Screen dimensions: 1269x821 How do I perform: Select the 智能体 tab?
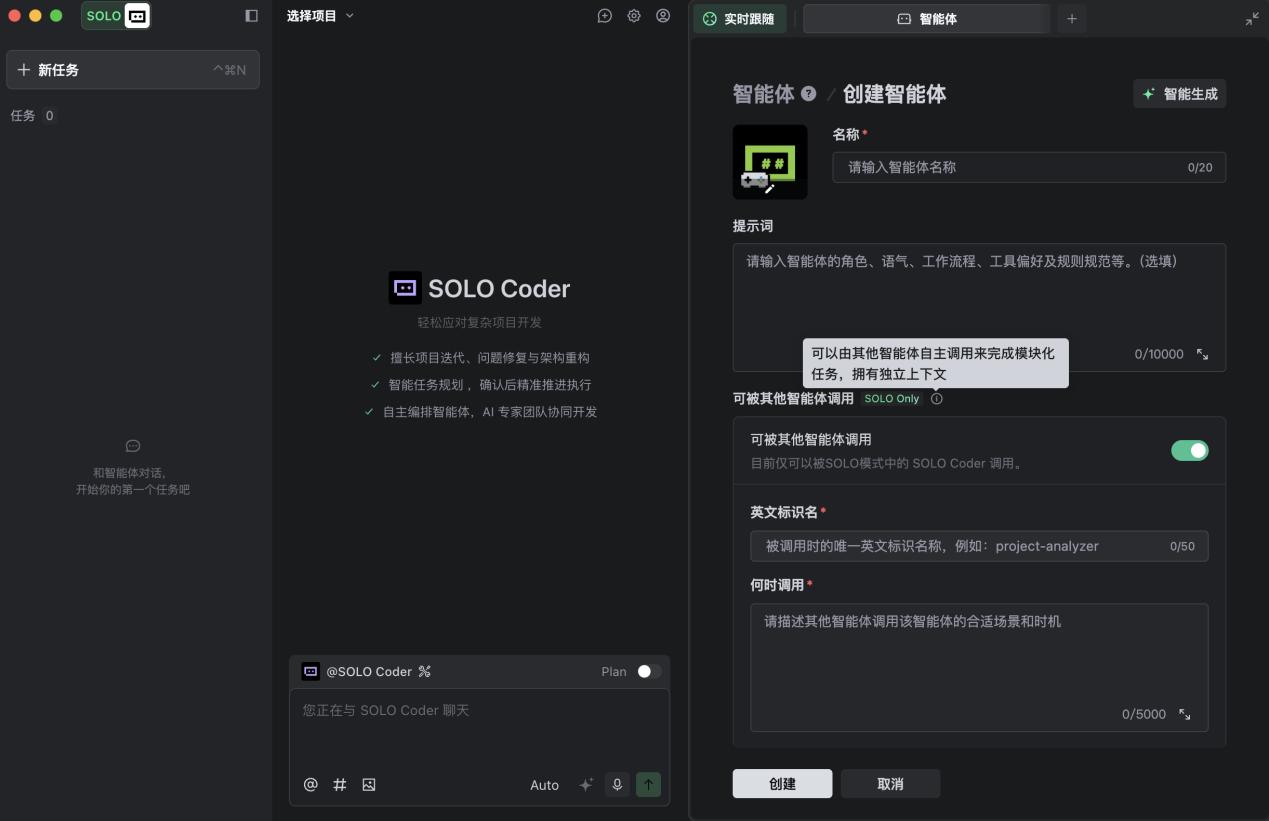click(926, 18)
